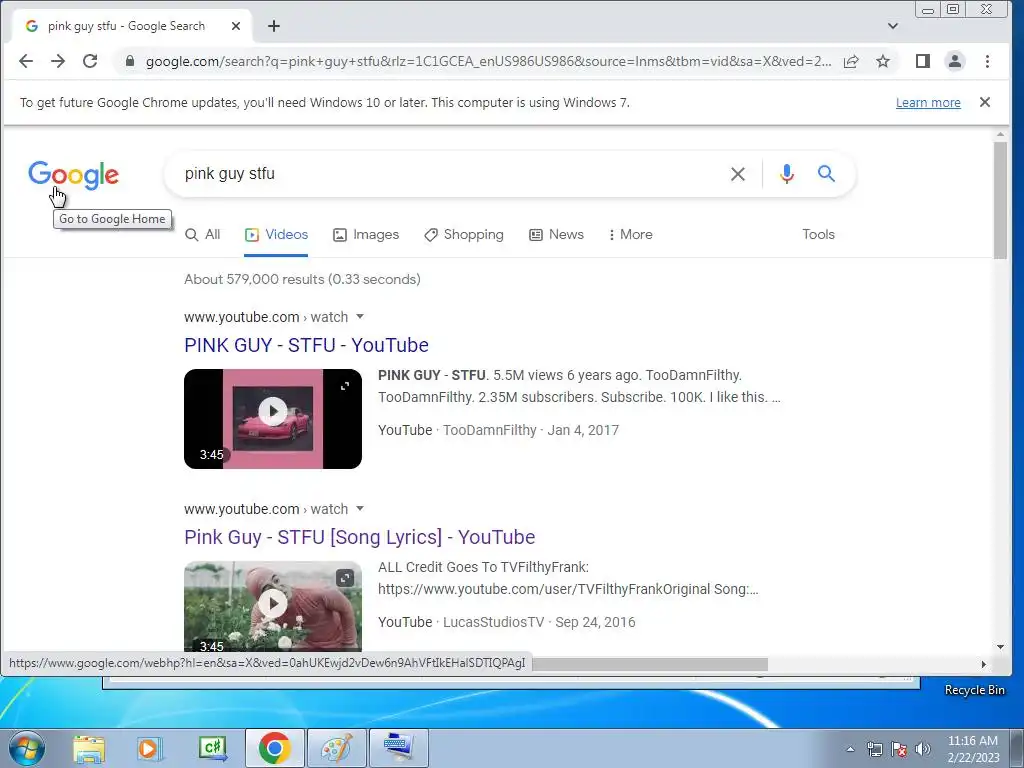Open network icon in system tray

pos(874,749)
